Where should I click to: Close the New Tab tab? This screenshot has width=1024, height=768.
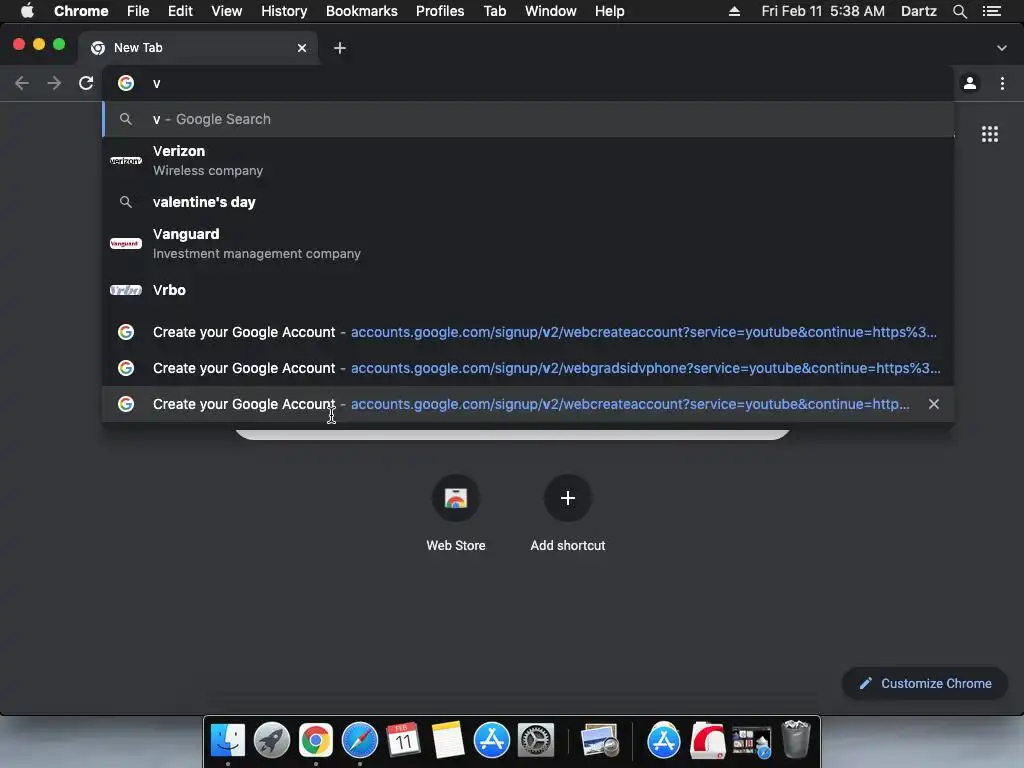tap(302, 48)
